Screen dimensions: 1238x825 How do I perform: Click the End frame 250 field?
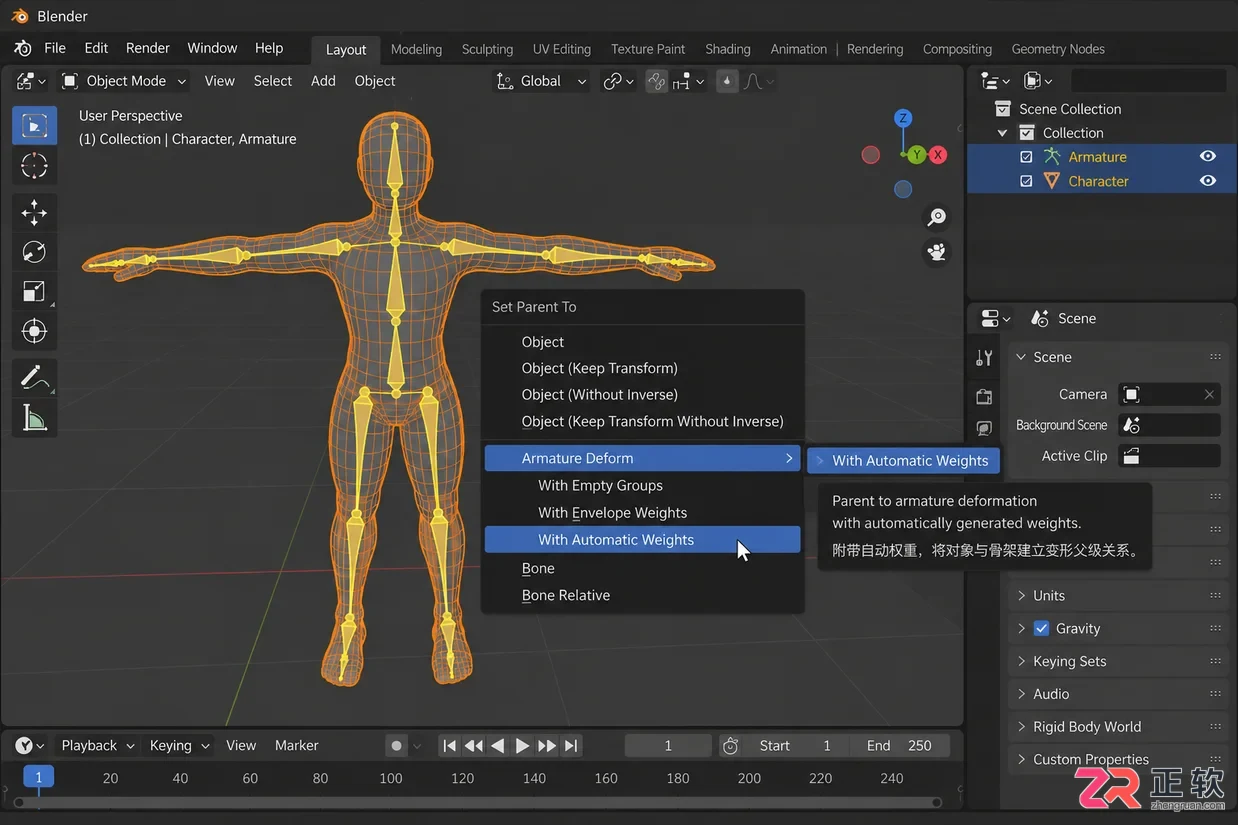899,746
